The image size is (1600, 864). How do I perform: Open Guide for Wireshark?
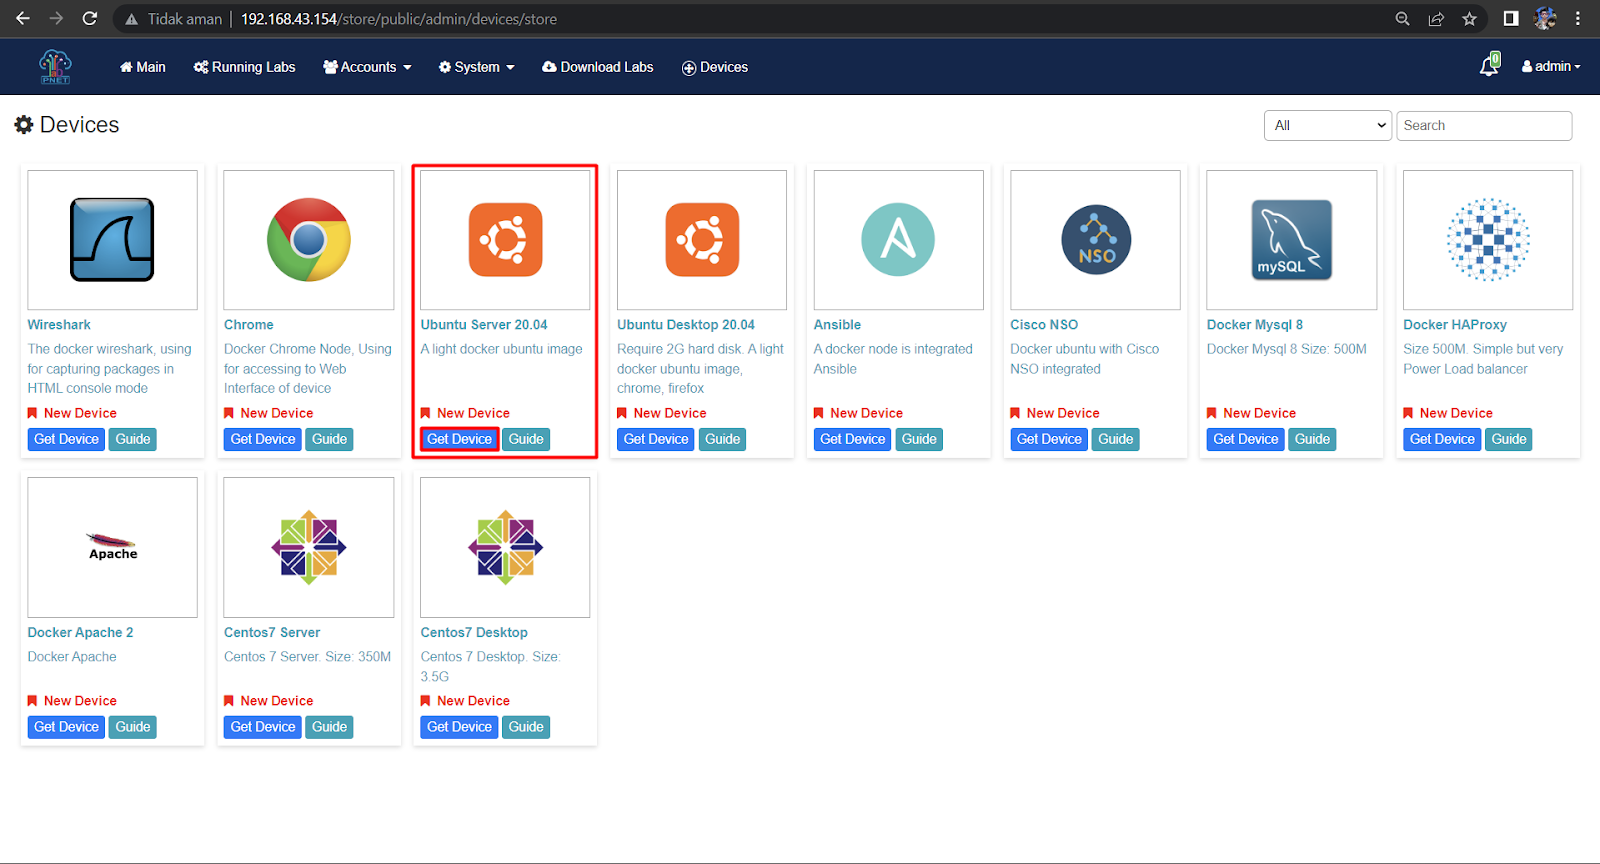tap(133, 439)
